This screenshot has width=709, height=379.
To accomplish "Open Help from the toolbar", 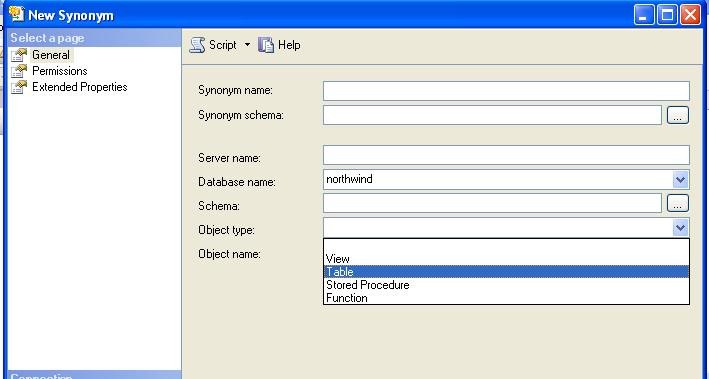I will (x=279, y=45).
